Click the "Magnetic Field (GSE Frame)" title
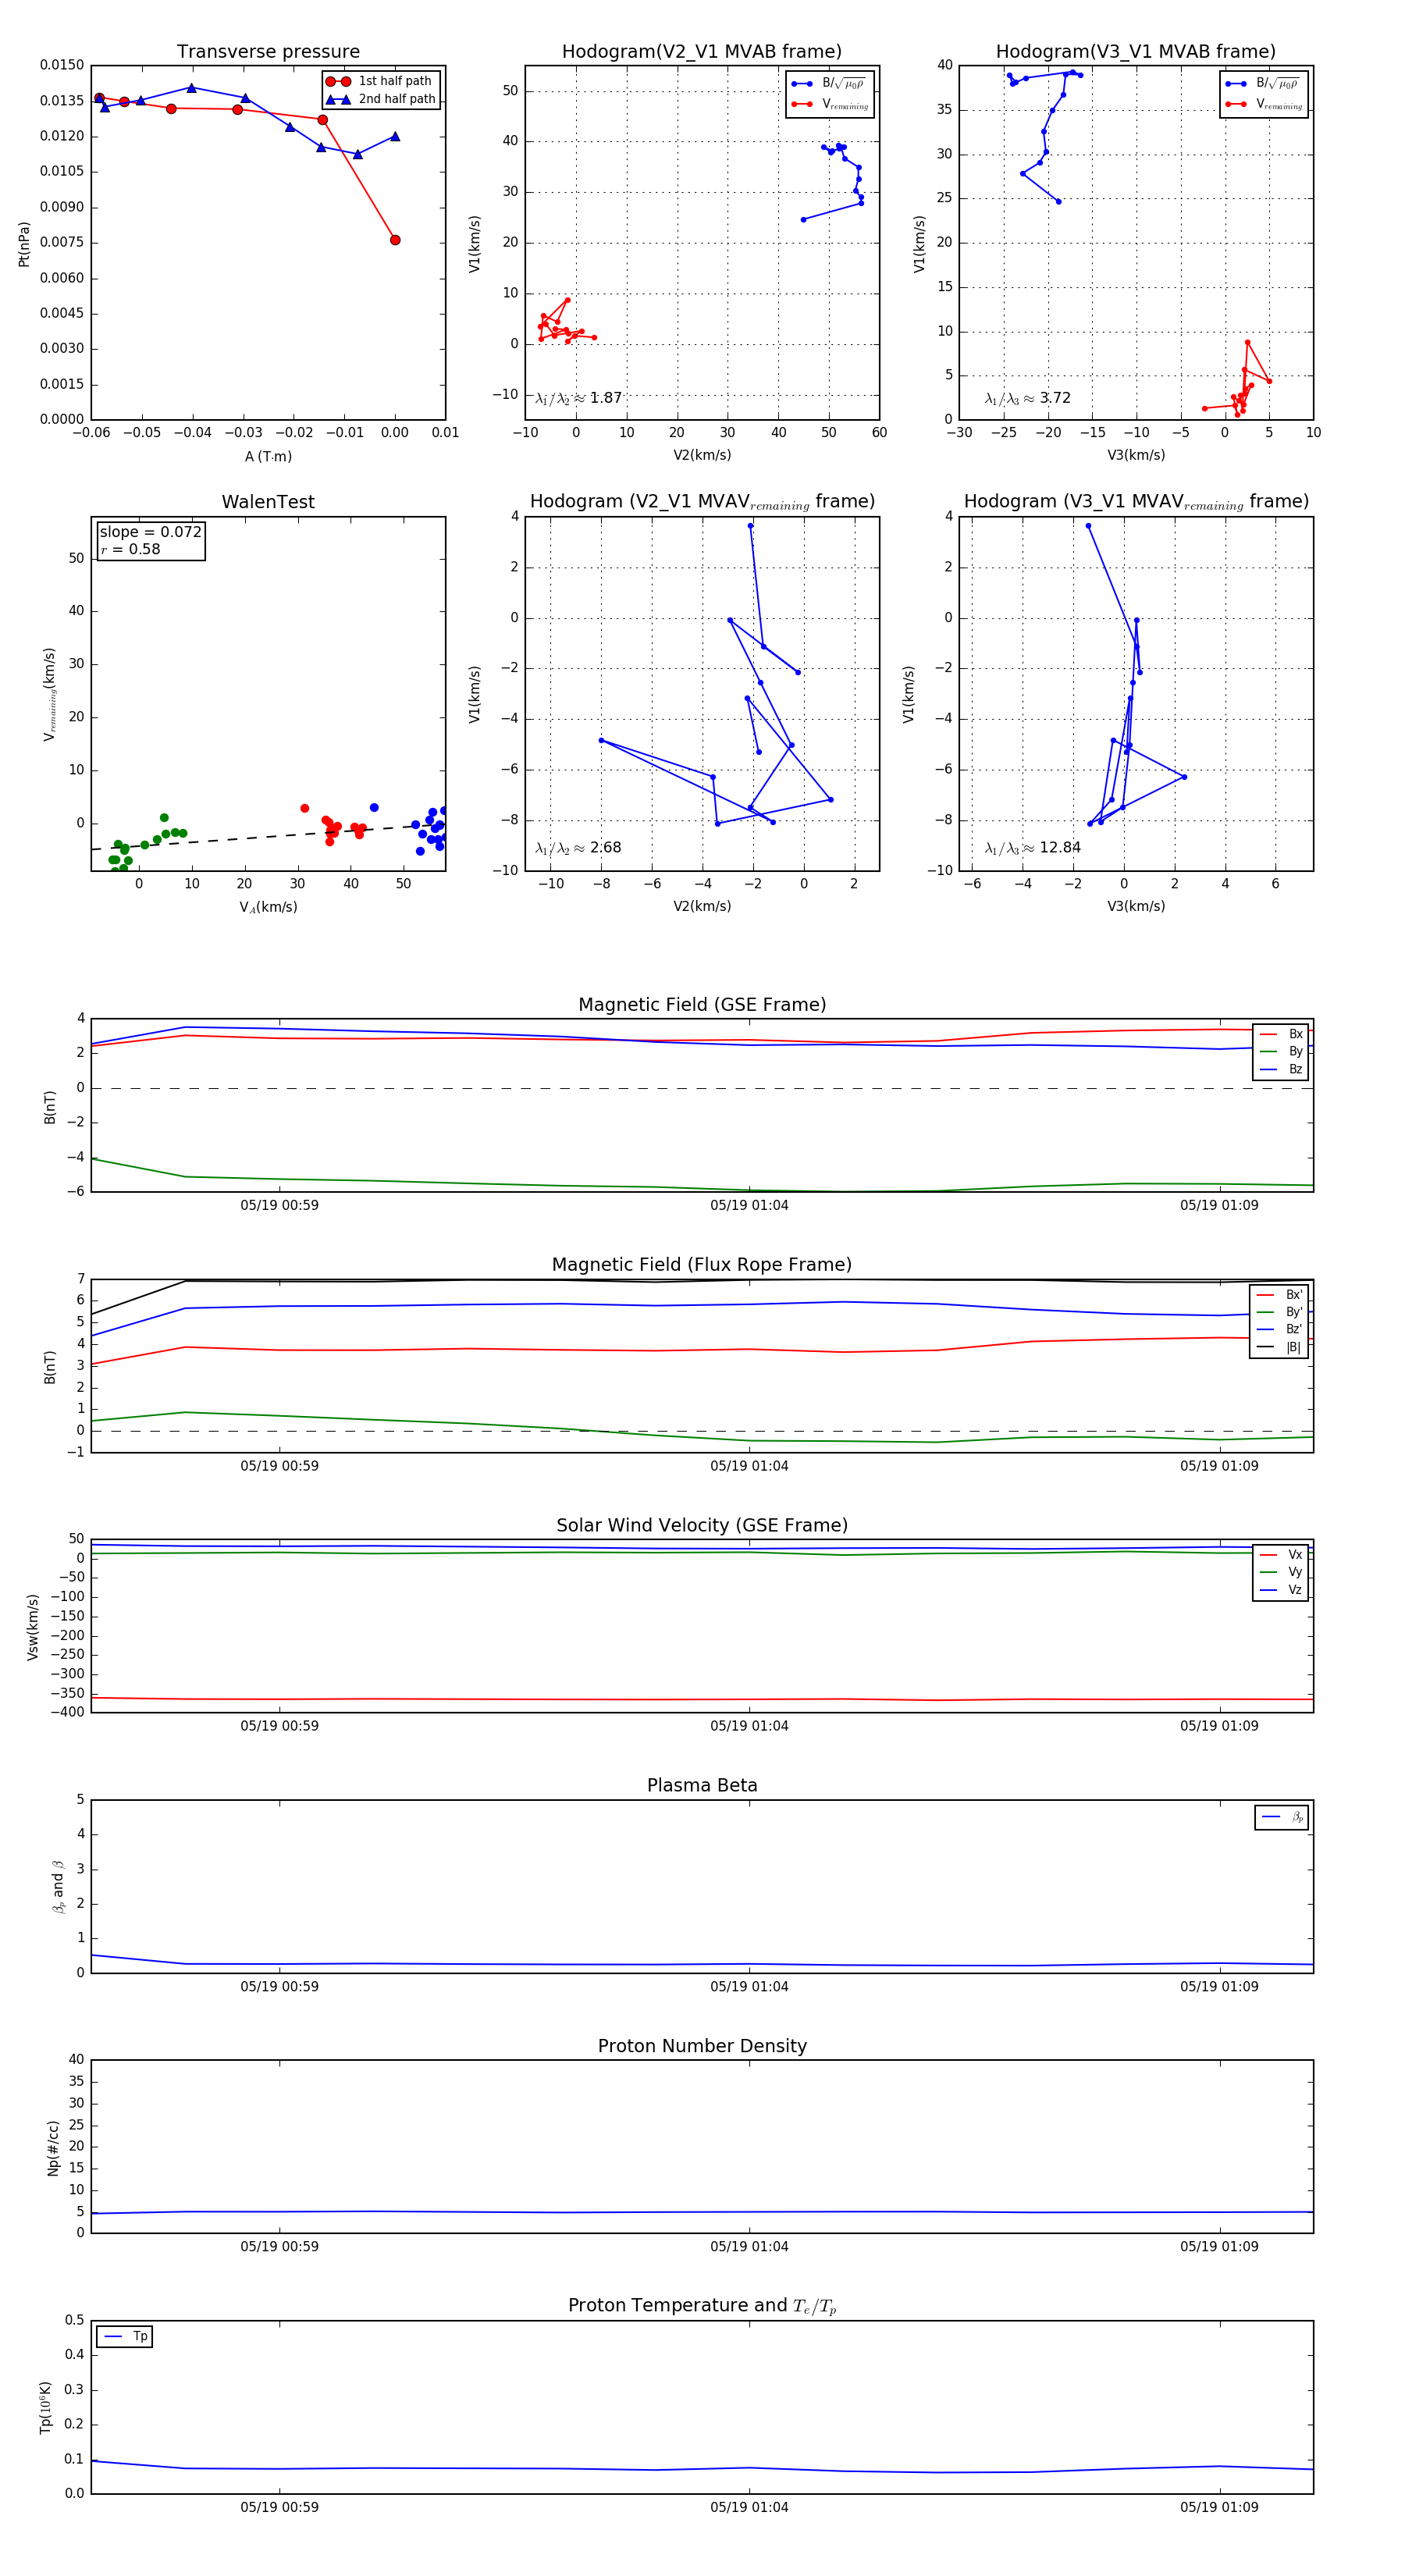The width and height of the screenshot is (1405, 2576). point(702,1005)
